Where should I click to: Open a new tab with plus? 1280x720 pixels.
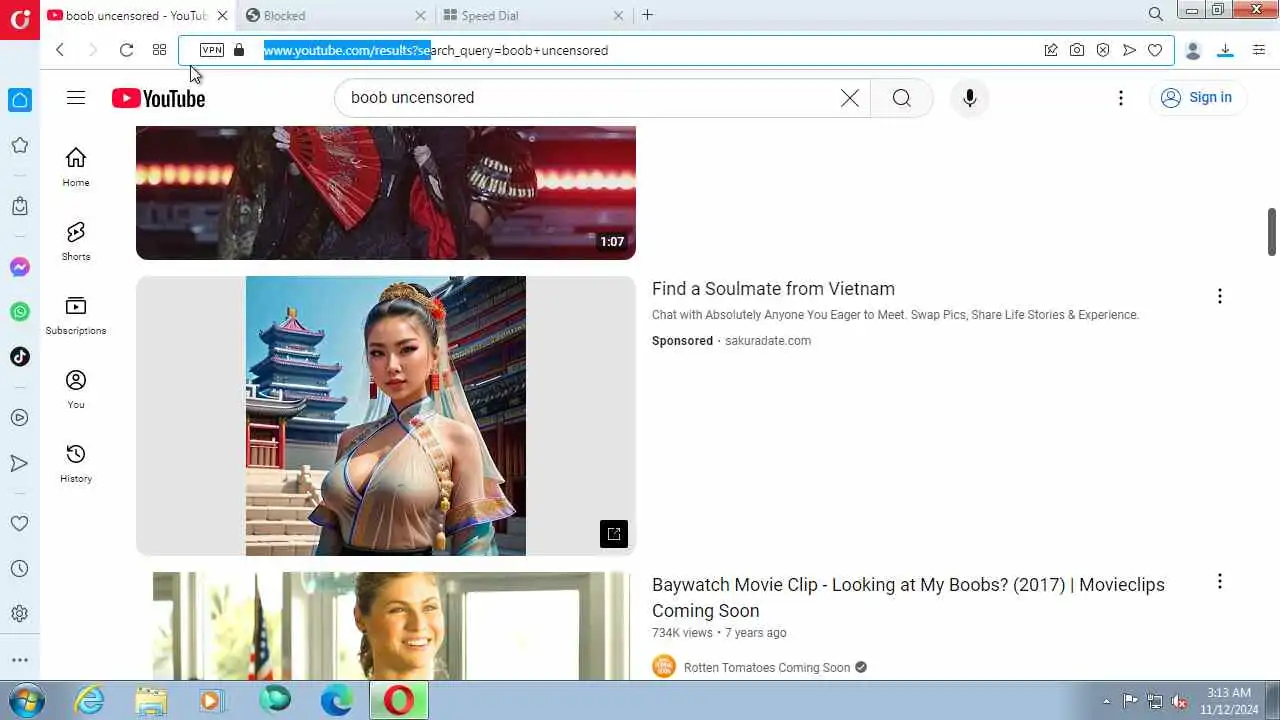[647, 15]
